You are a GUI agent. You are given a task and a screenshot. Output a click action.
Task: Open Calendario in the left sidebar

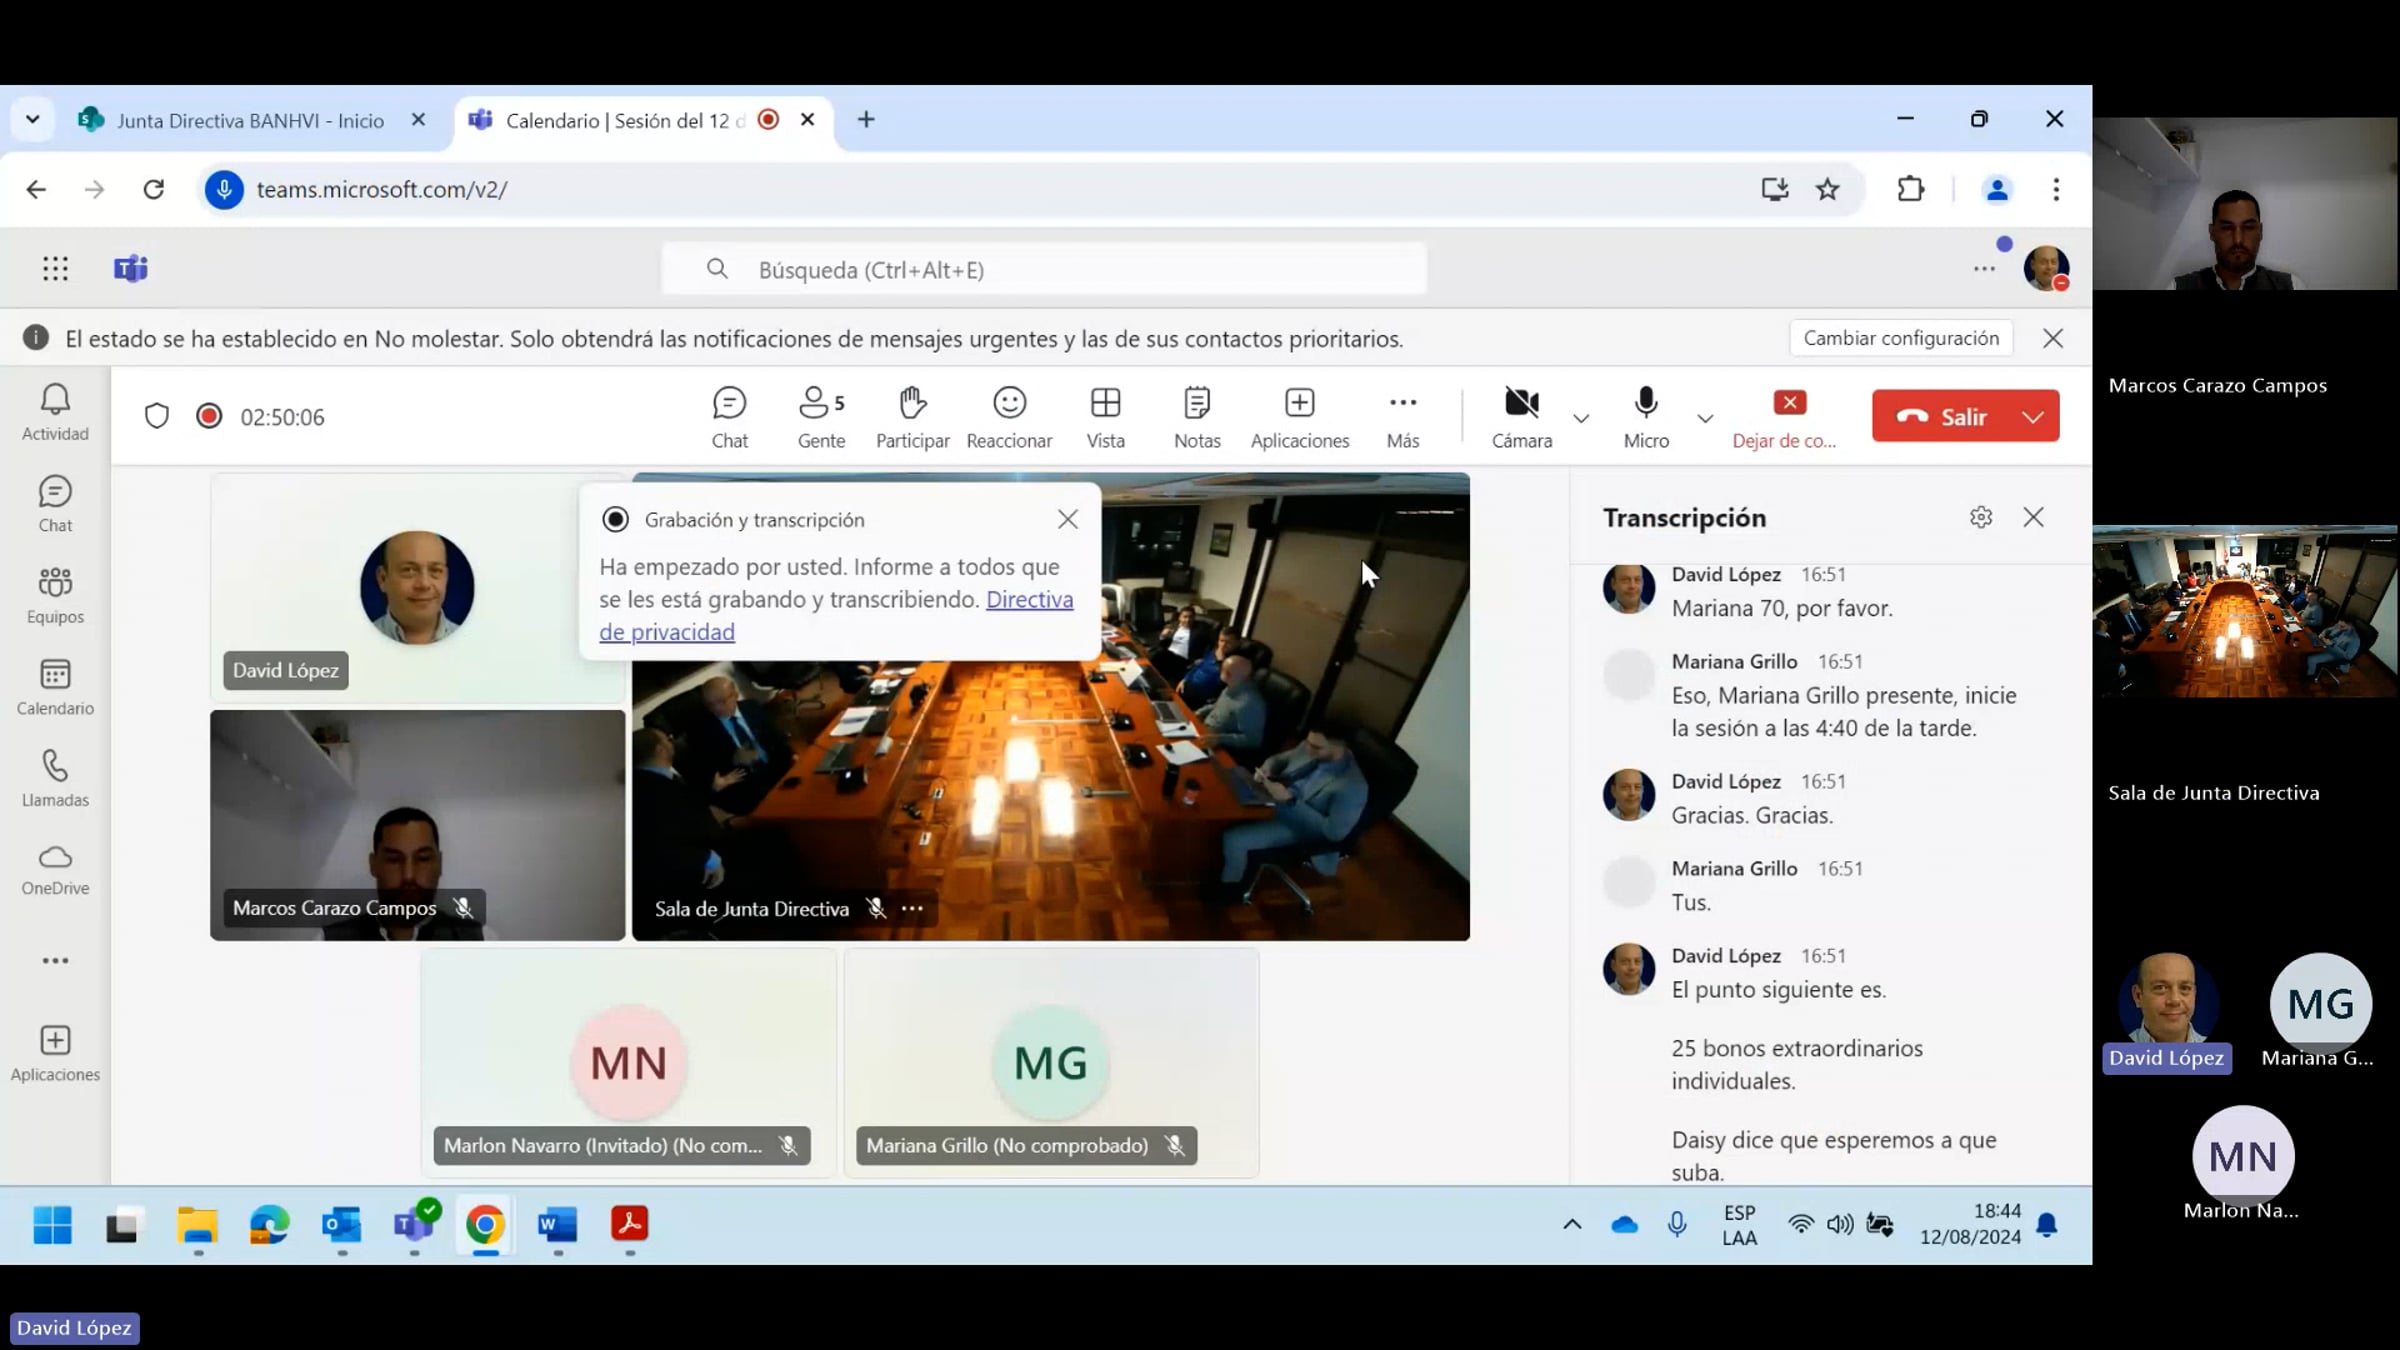tap(55, 687)
